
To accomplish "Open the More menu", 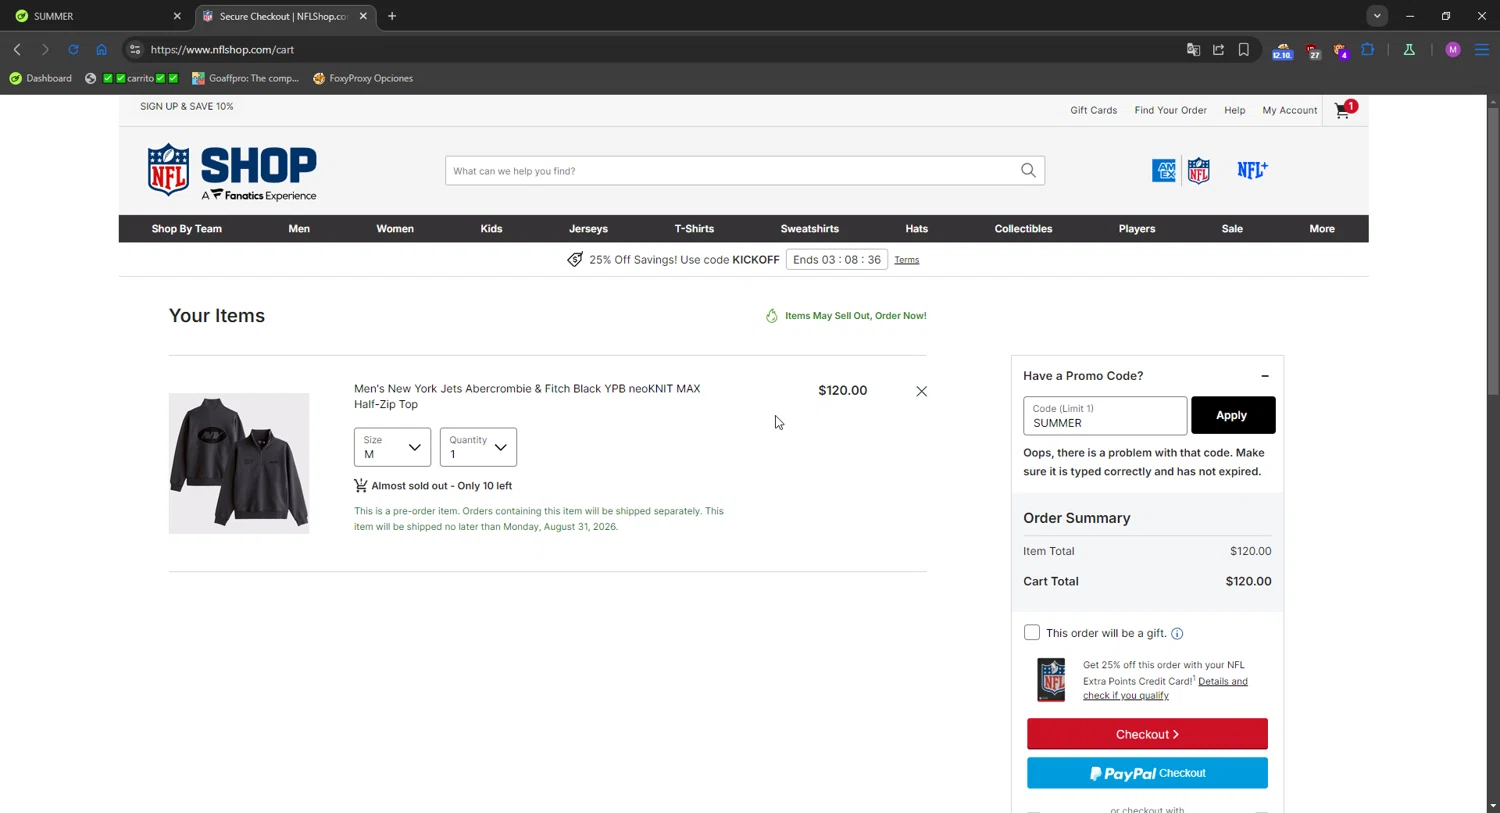I will point(1322,229).
